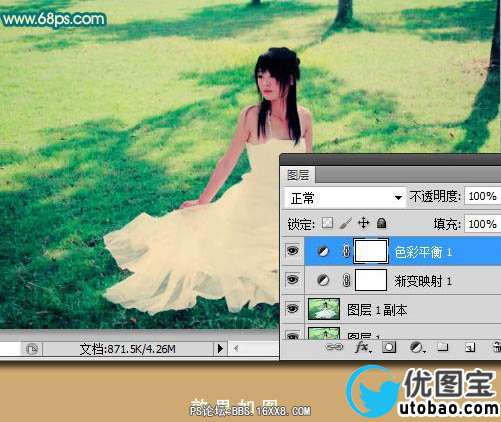This screenshot has width=501, height=422.
Task: Click the new layer icon
Action: click(x=470, y=348)
